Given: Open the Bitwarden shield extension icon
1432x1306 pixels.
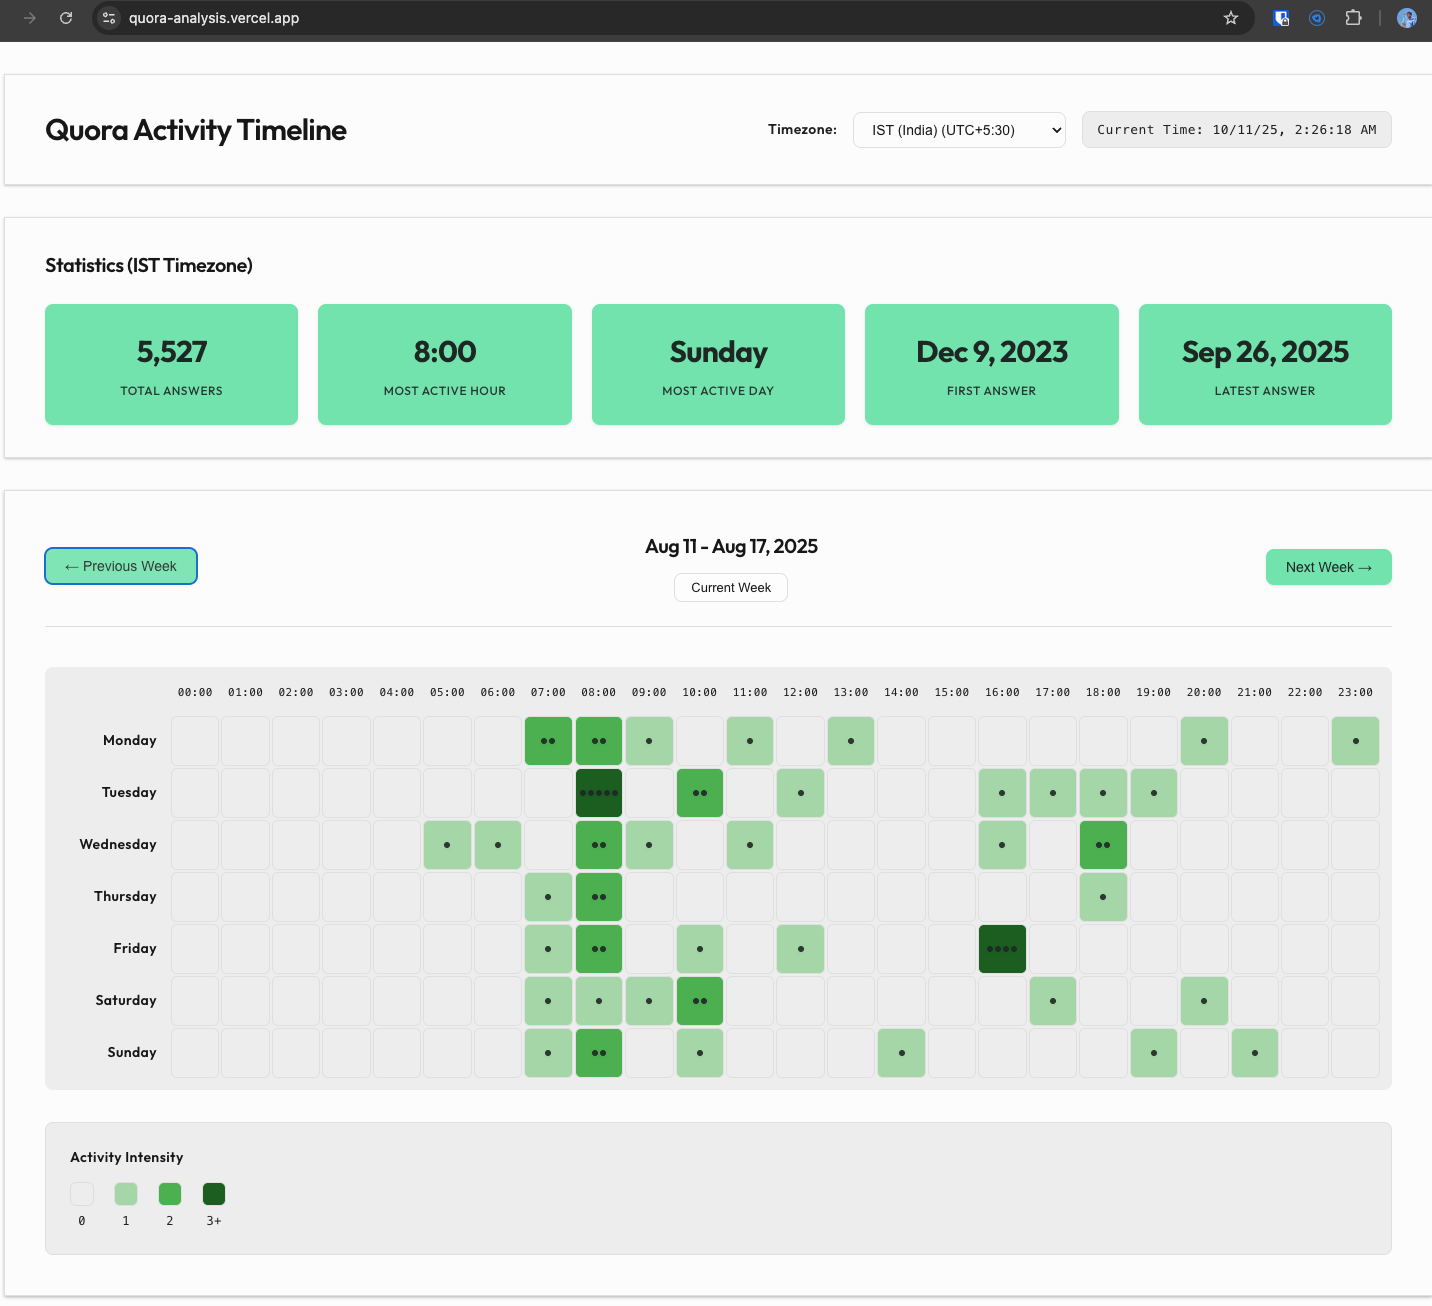Looking at the screenshot, I should 1281,18.
